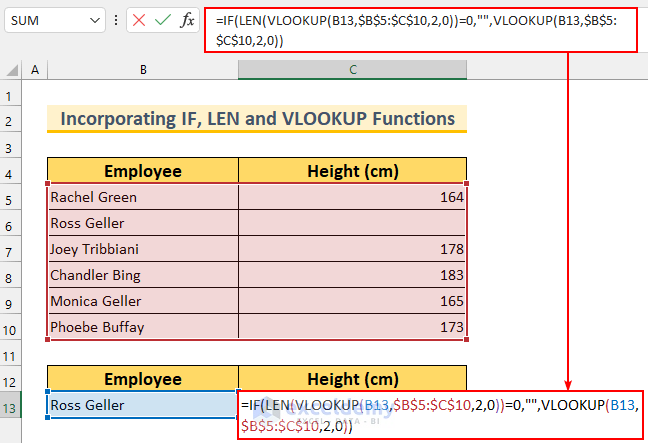Open the Name Box dropdown arrow
The image size is (648, 443).
[x=95, y=20]
